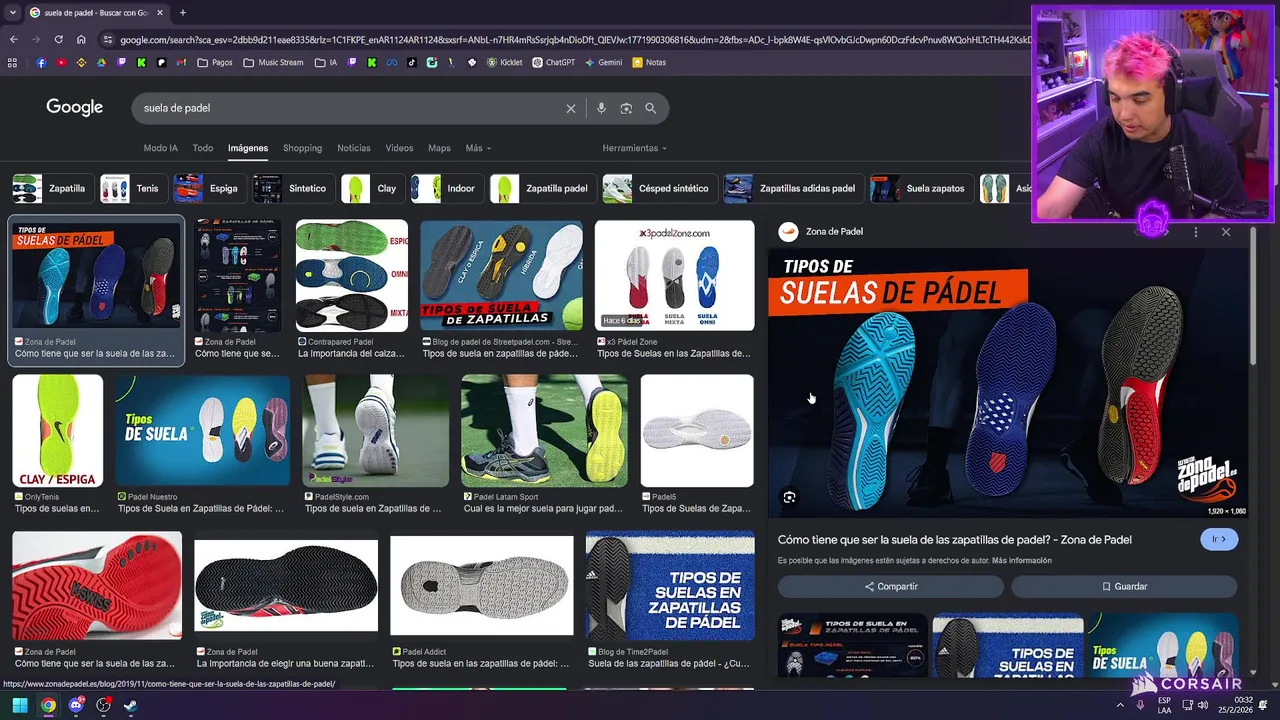Go back with the browser back arrow
Screen dimensions: 1280x720
13,39
